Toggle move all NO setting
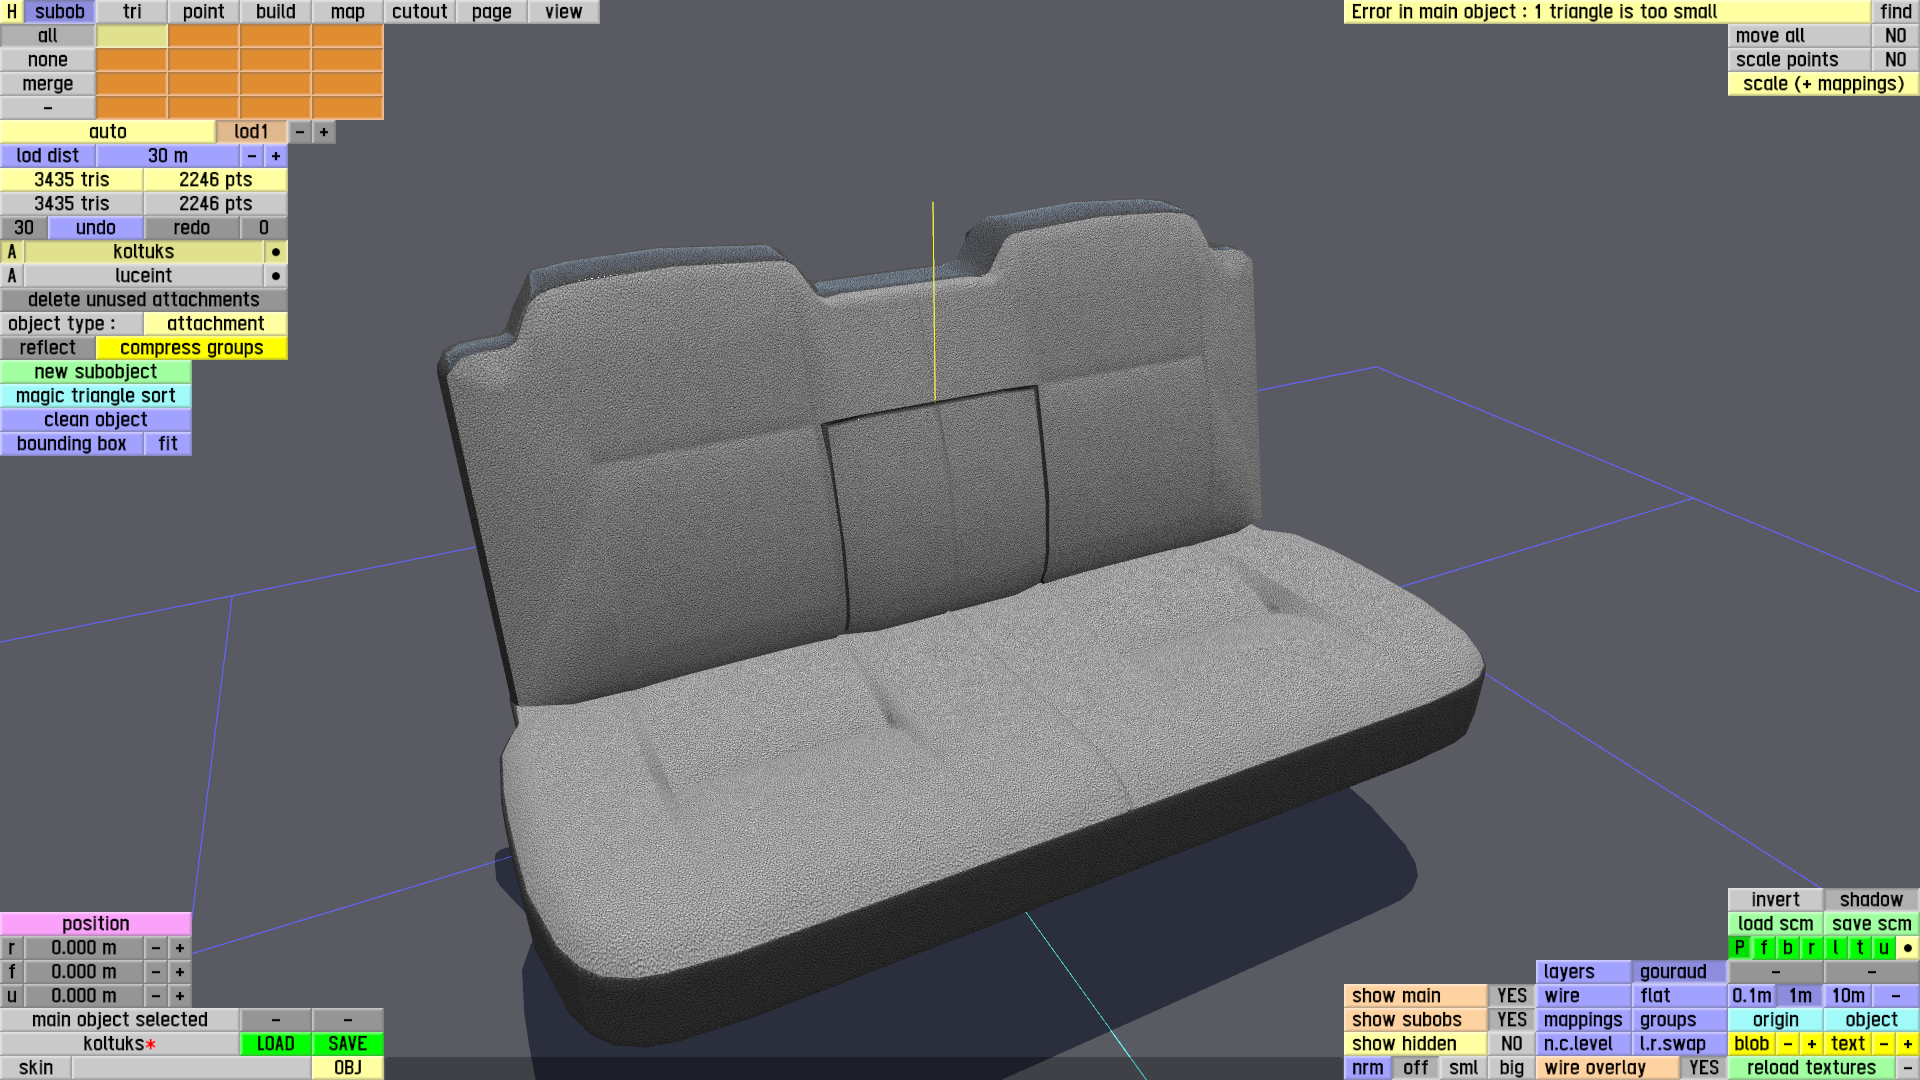Viewport: 1920px width, 1080px height. [x=1895, y=36]
